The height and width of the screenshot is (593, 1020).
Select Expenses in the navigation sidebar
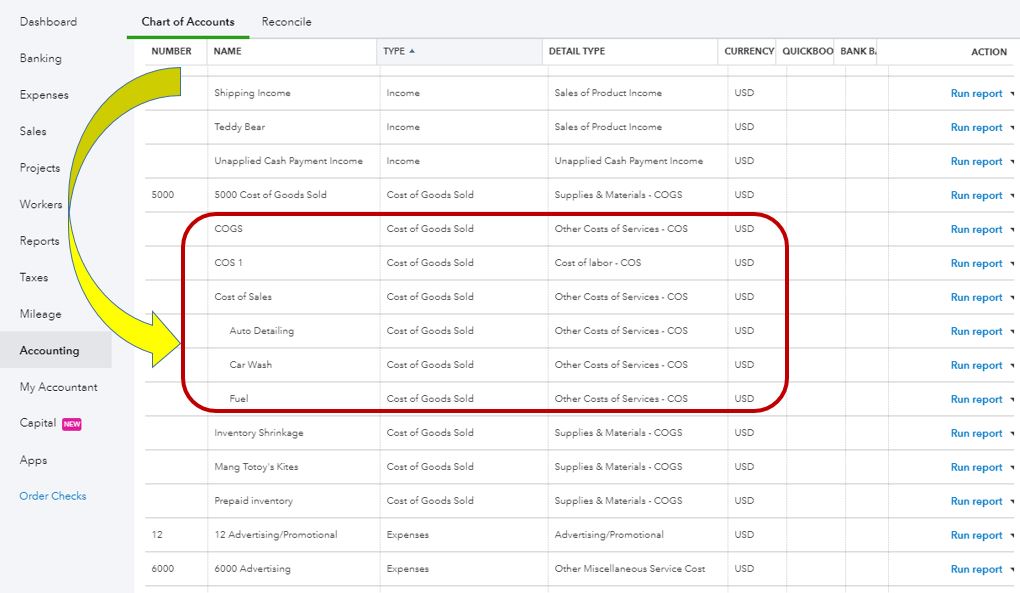[44, 95]
